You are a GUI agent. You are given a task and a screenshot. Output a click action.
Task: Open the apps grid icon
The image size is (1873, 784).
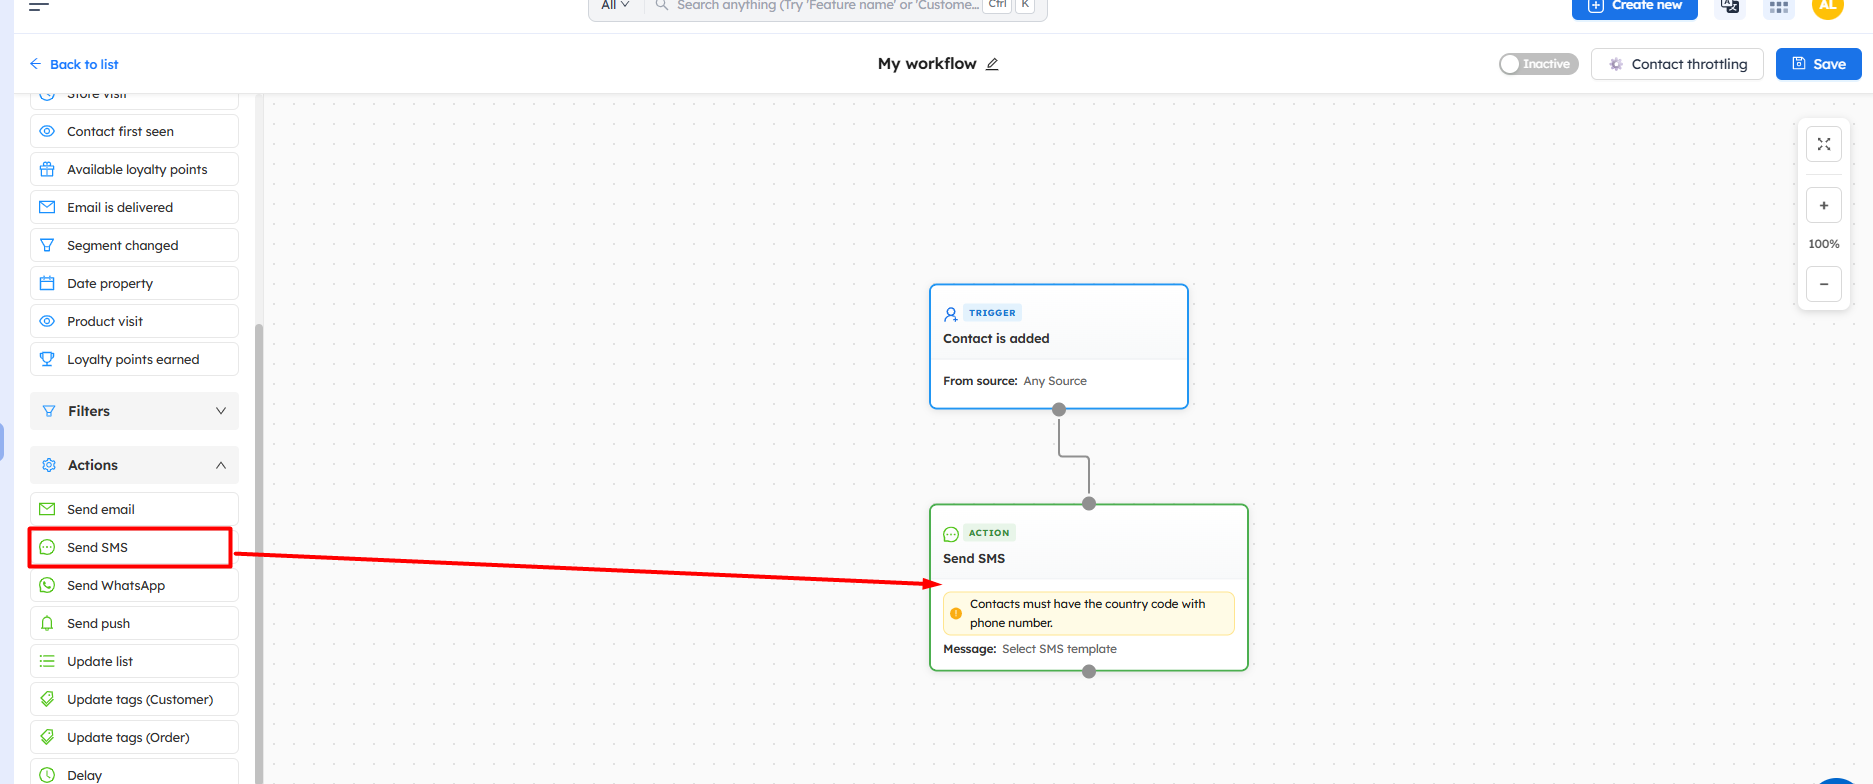(1778, 7)
